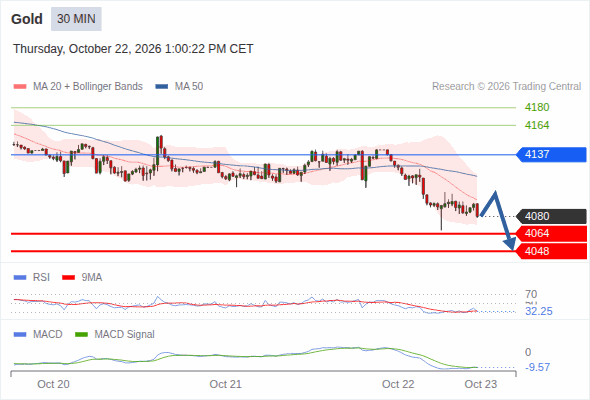Viewport: 590px width, 400px height.
Task: Click the MACD zero level label
Action: coord(528,352)
